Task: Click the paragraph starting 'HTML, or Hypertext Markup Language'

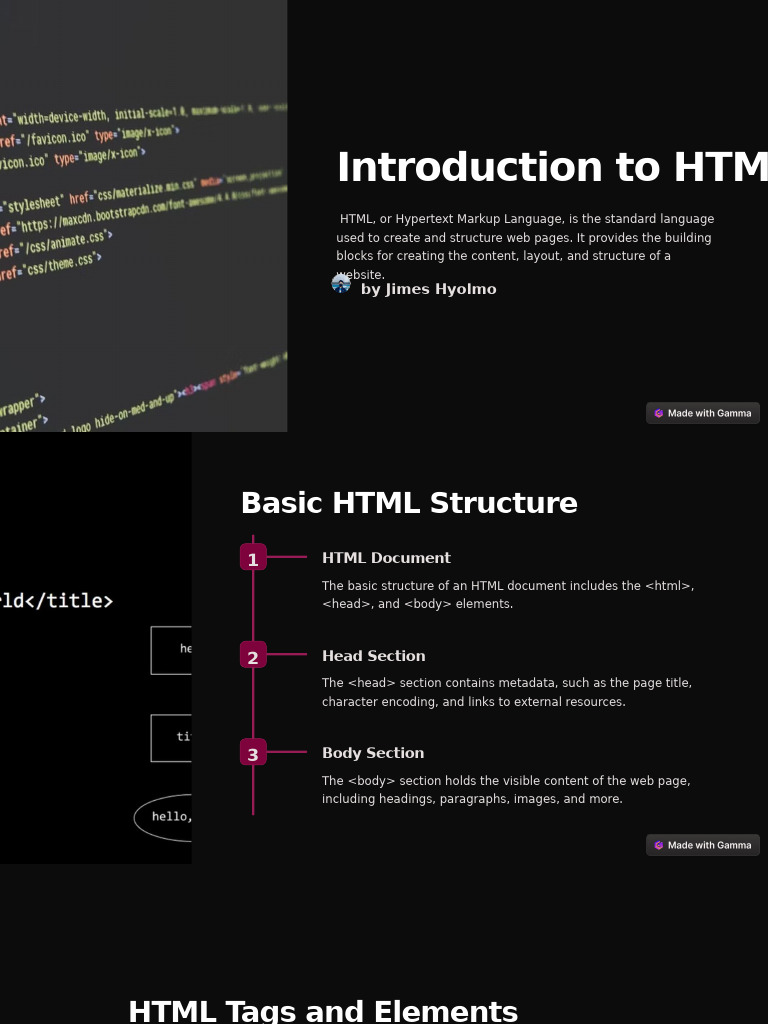Action: click(x=526, y=246)
